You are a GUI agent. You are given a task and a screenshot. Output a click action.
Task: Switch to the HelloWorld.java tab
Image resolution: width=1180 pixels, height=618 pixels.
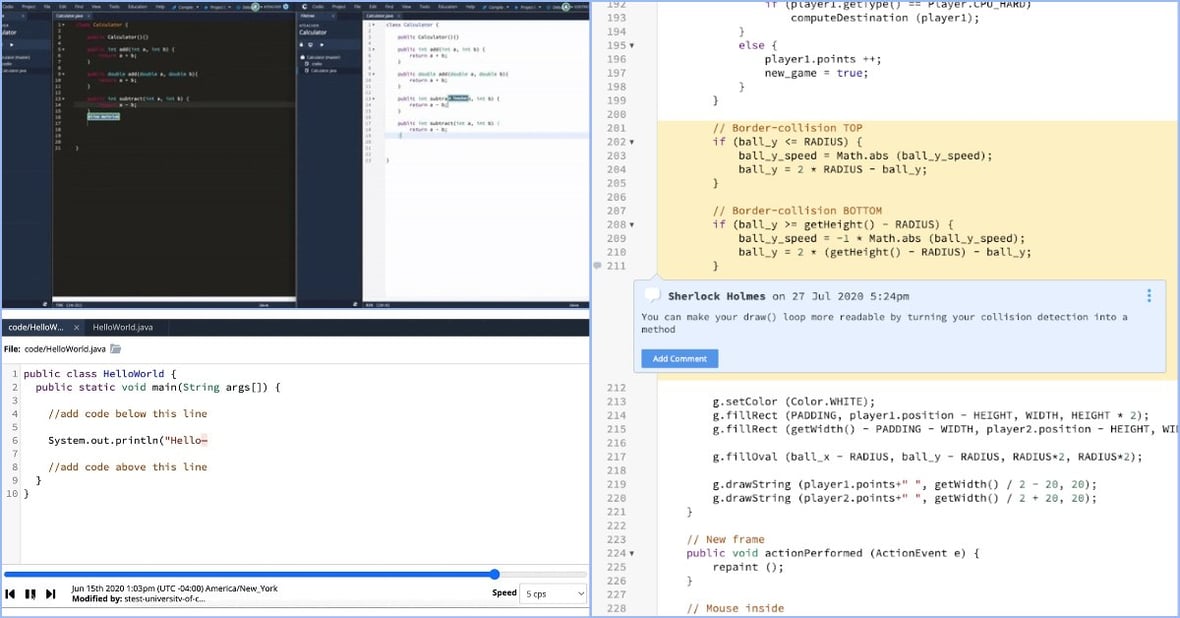pos(122,327)
